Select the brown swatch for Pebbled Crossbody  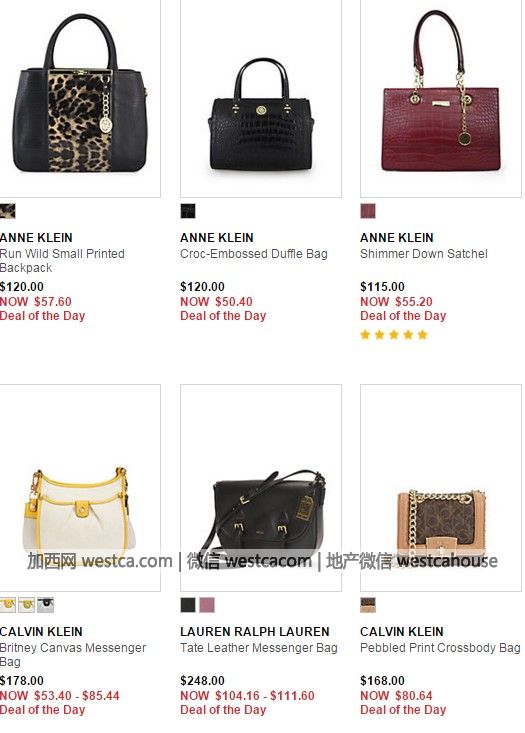point(368,605)
